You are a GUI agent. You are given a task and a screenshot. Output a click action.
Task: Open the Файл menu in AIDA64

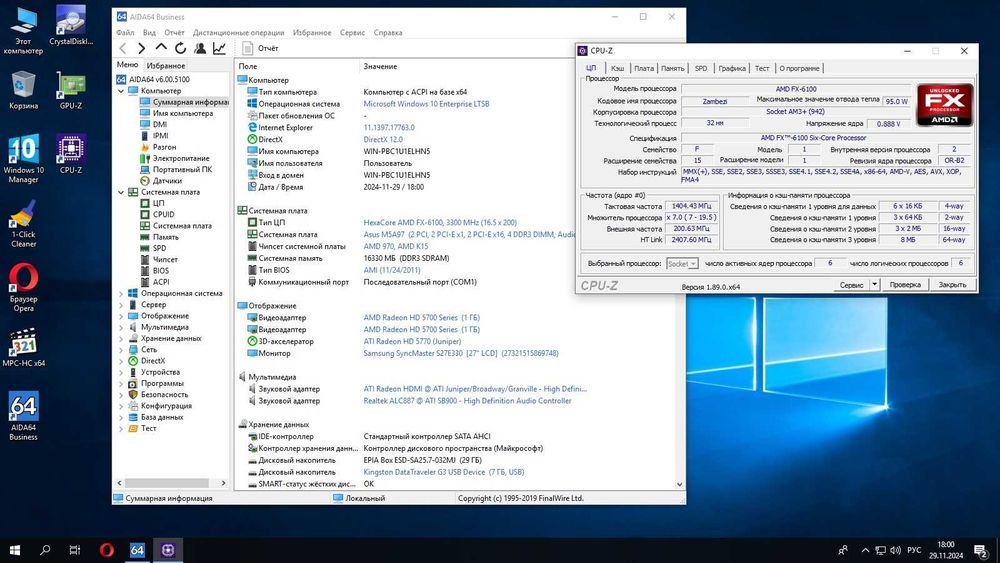click(125, 33)
